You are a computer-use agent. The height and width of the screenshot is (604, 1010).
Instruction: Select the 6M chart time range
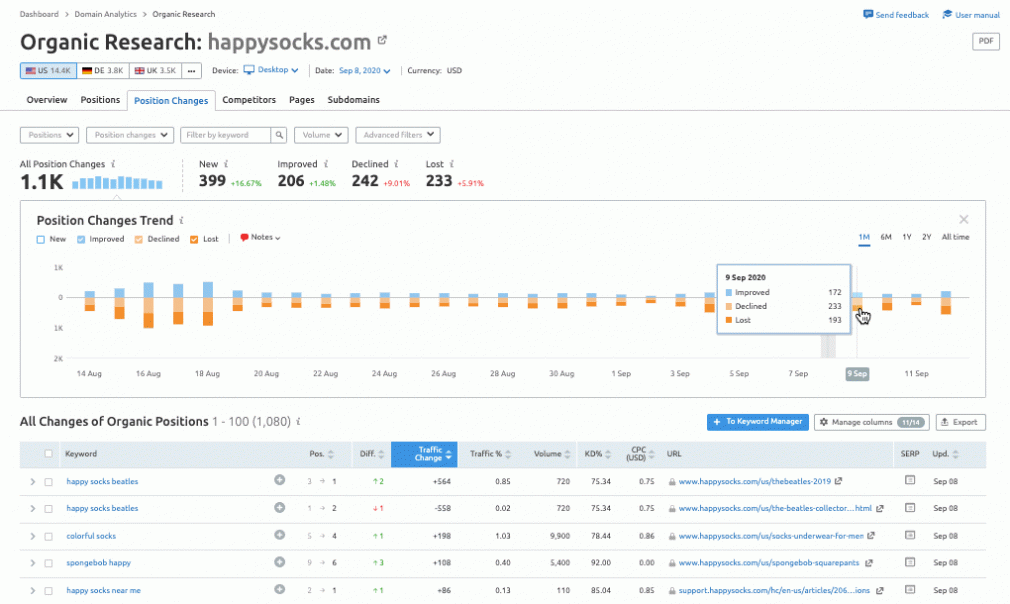point(886,237)
